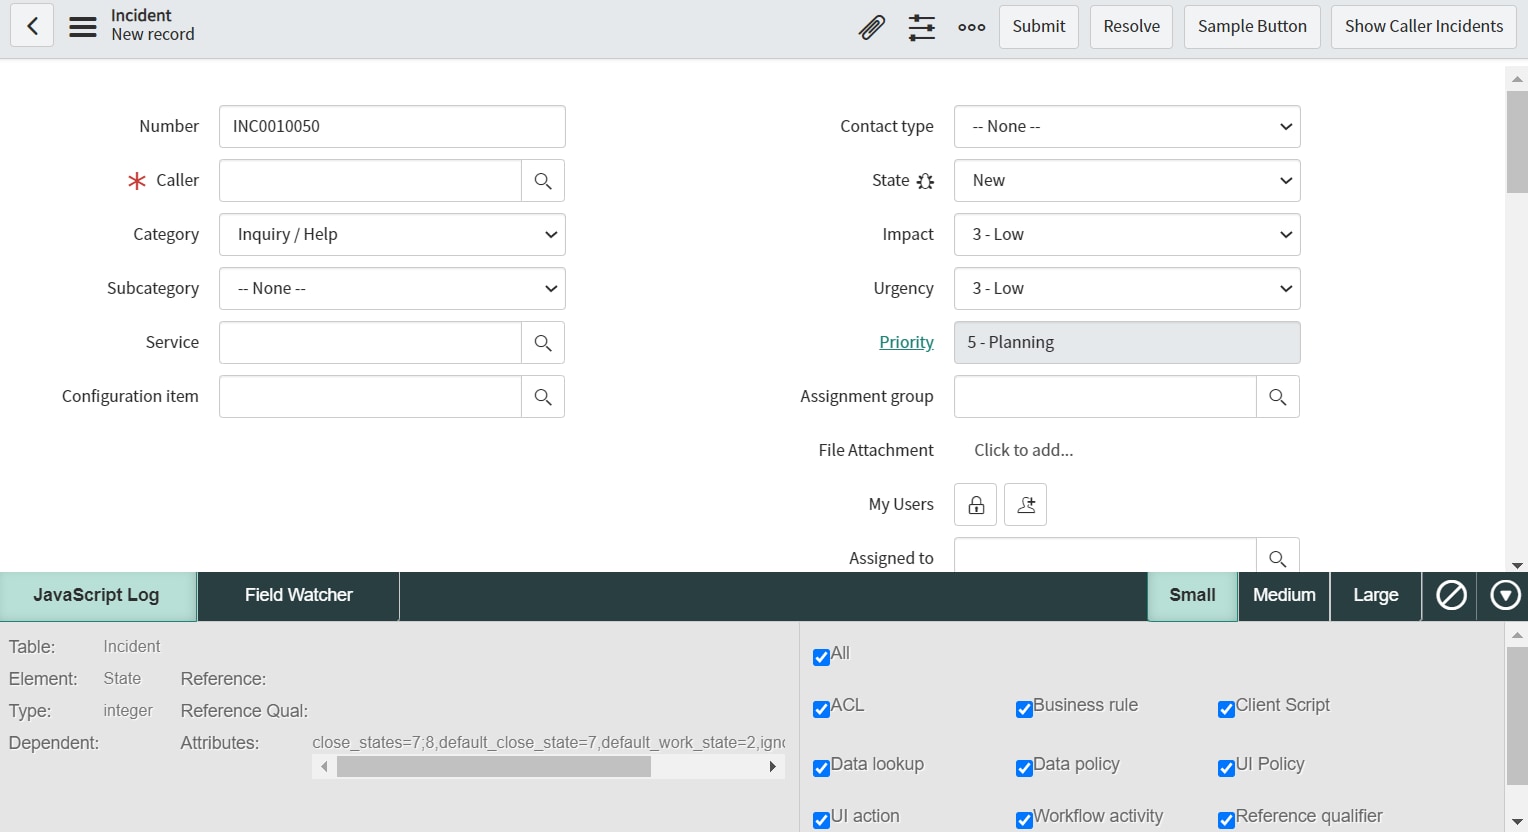
Task: Click Show Caller Incidents button
Action: click(1424, 27)
